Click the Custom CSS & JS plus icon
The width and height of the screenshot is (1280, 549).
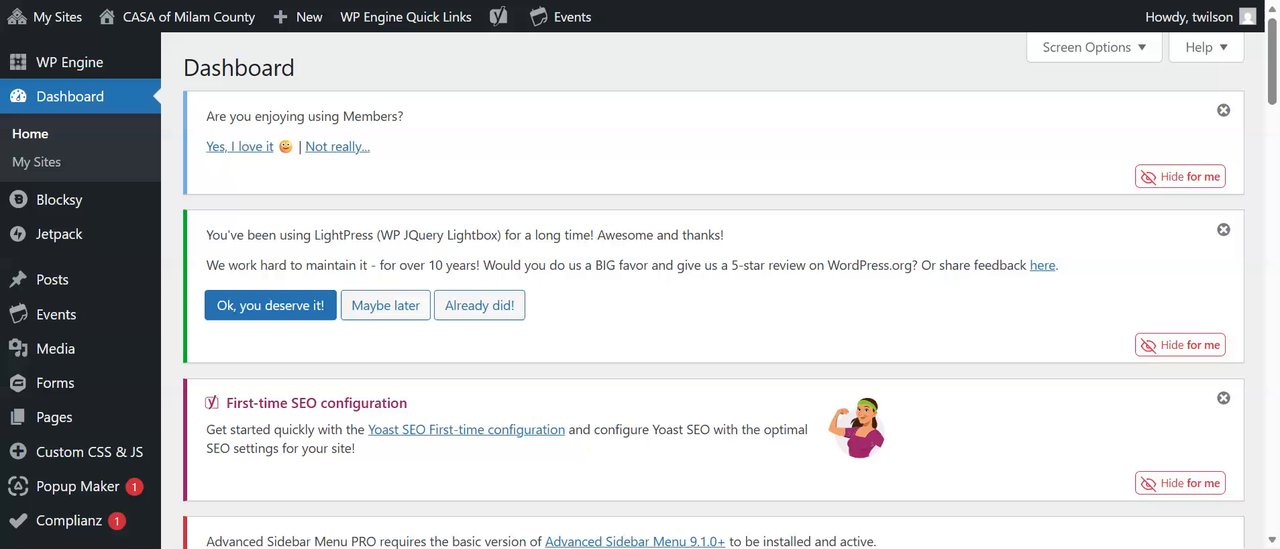pos(17,452)
